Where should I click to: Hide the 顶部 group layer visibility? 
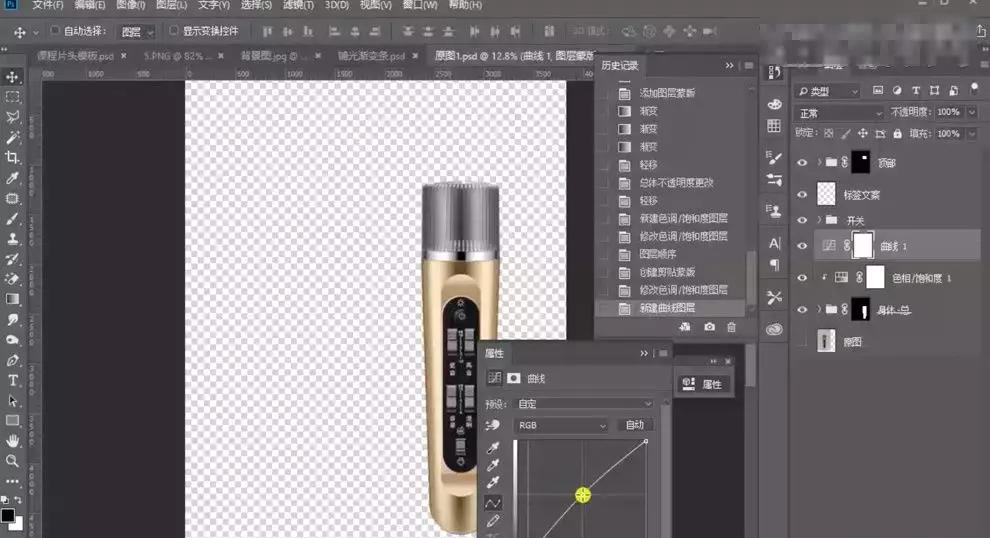click(x=802, y=162)
